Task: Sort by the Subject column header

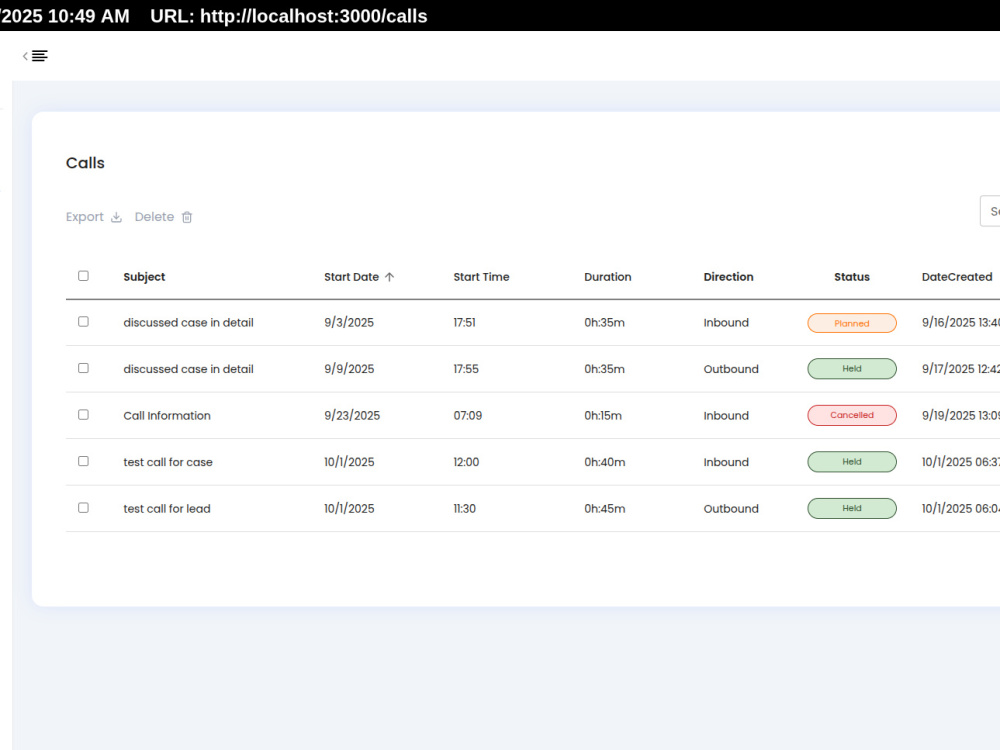Action: coord(144,277)
